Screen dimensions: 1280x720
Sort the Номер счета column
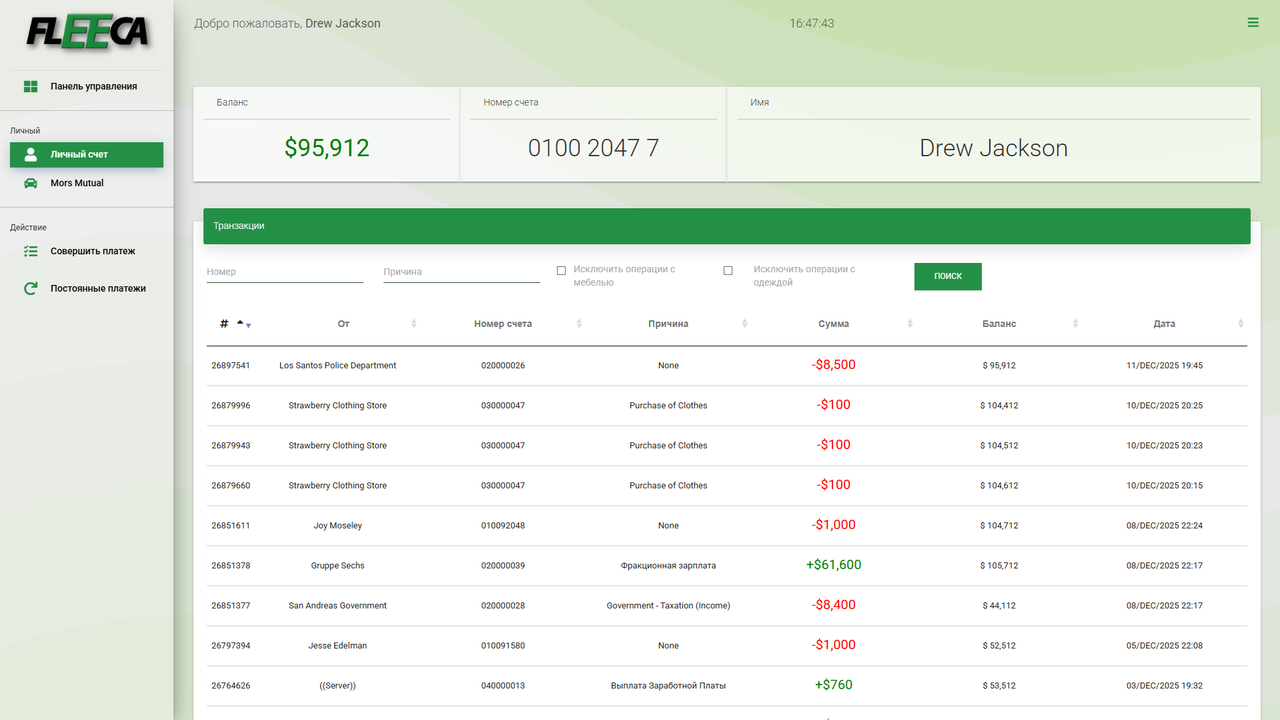click(x=503, y=324)
